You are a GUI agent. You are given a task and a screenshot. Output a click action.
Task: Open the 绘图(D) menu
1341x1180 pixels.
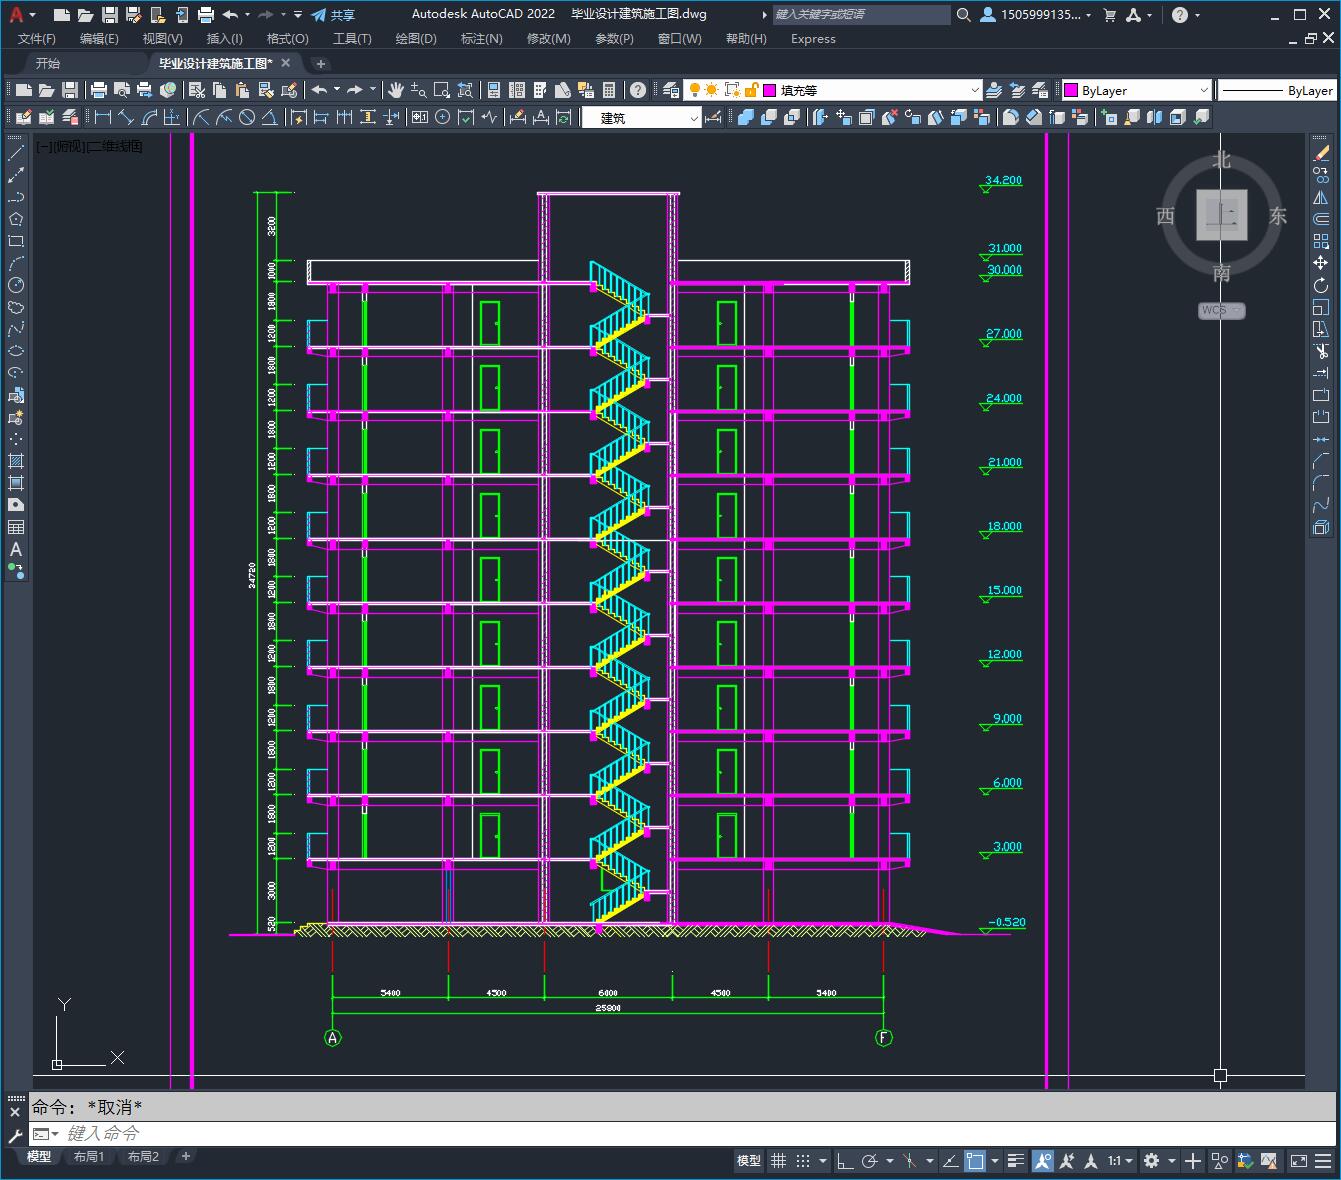point(416,39)
